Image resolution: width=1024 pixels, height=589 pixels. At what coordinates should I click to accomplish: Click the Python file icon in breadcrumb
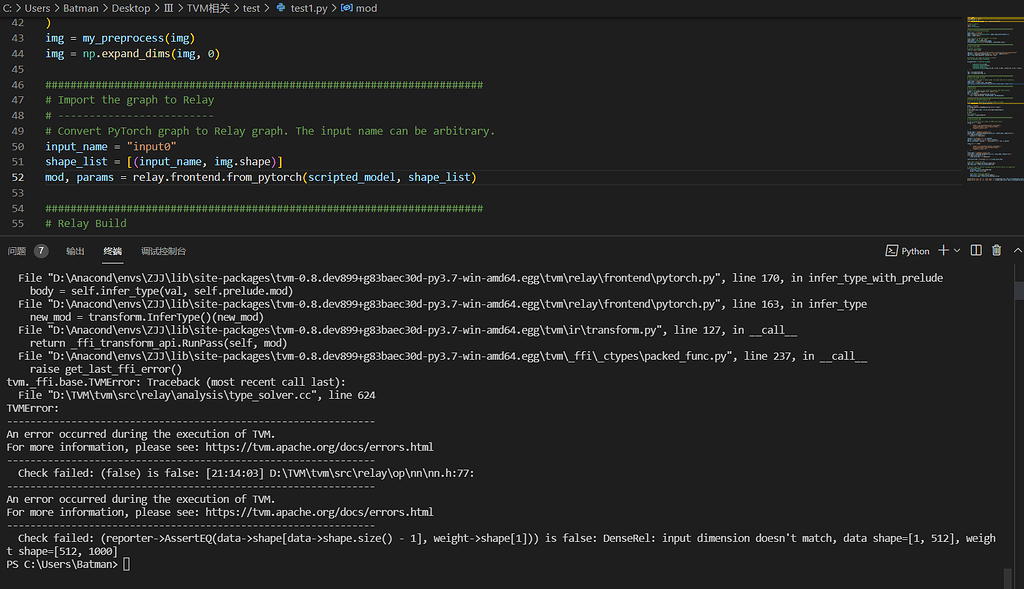tap(280, 8)
